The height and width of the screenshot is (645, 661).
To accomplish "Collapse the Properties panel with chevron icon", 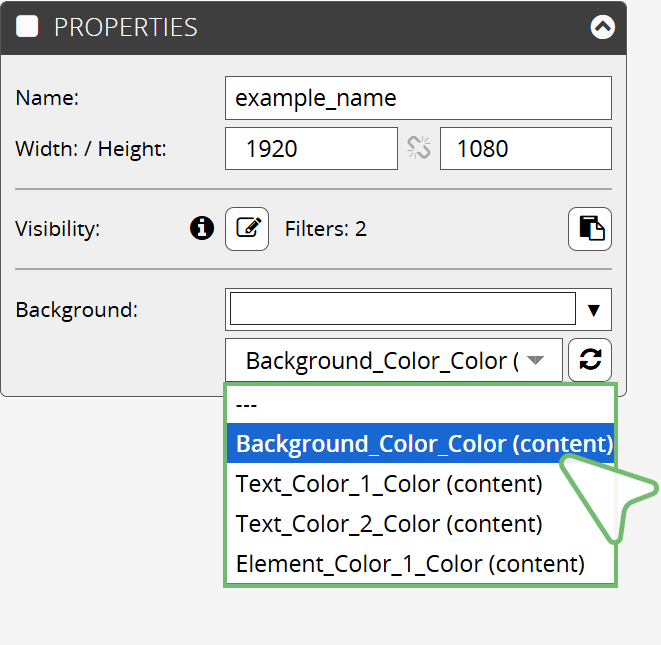I will click(602, 27).
